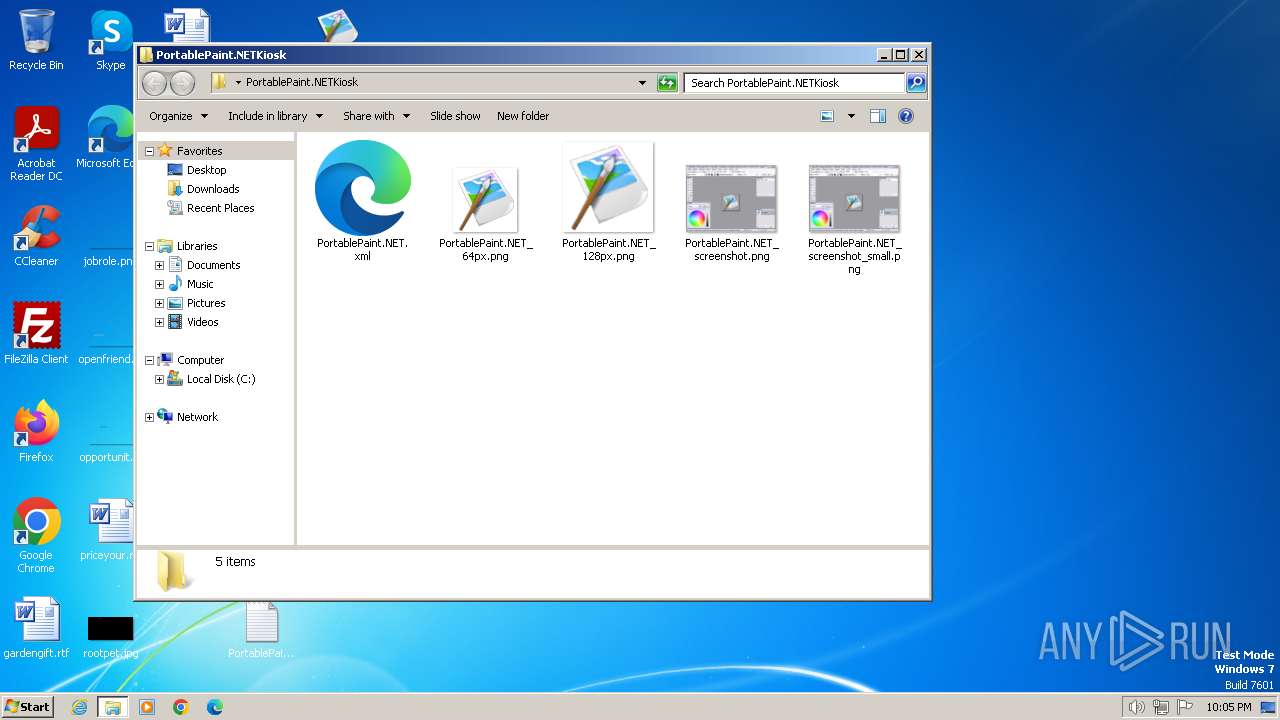The height and width of the screenshot is (720, 1280).
Task: Click the search magnifier icon
Action: click(916, 83)
